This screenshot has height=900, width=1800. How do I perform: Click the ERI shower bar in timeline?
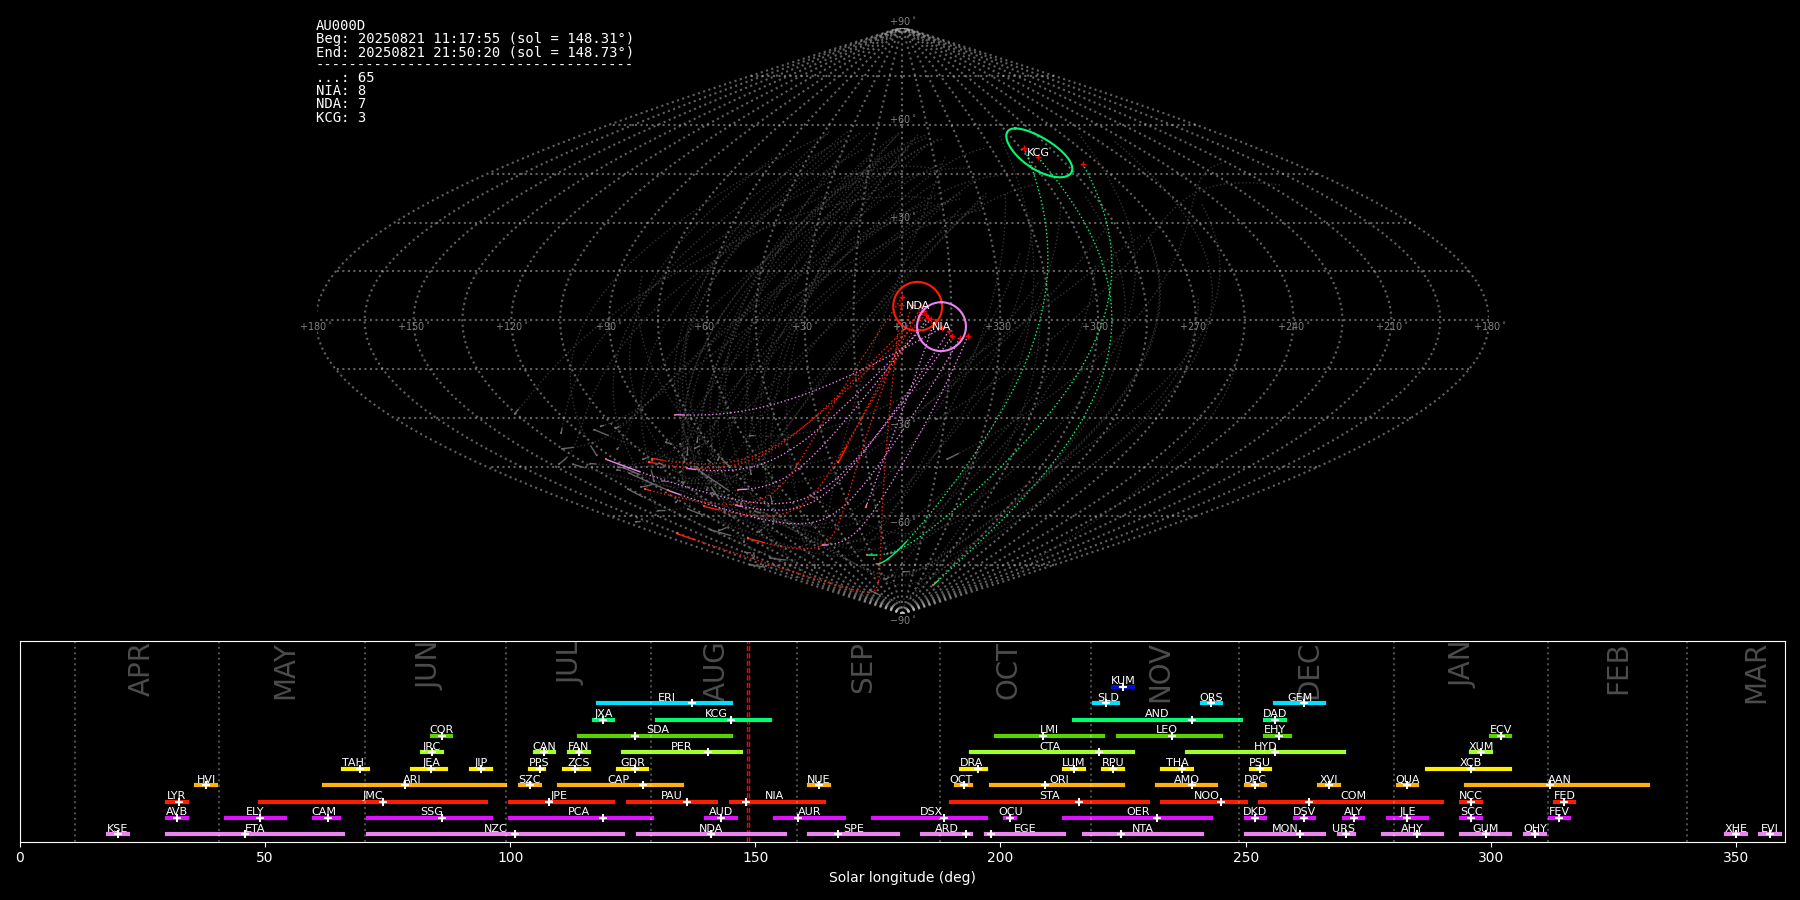tap(664, 703)
